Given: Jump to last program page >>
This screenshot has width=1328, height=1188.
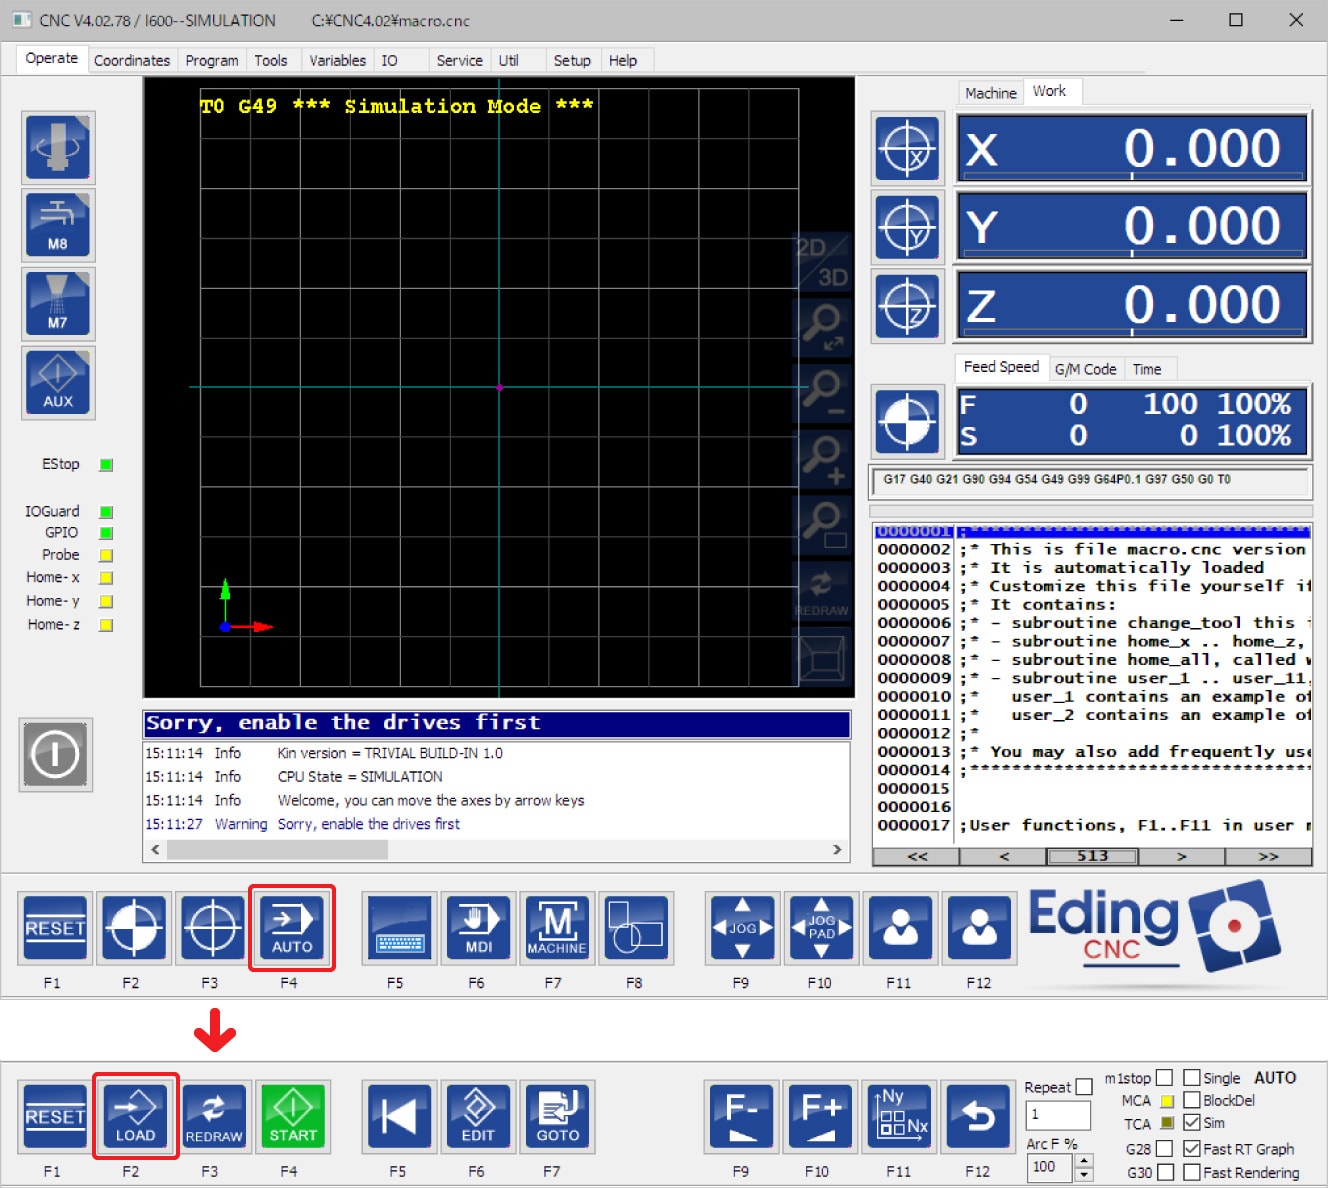Looking at the screenshot, I should (x=1268, y=857).
